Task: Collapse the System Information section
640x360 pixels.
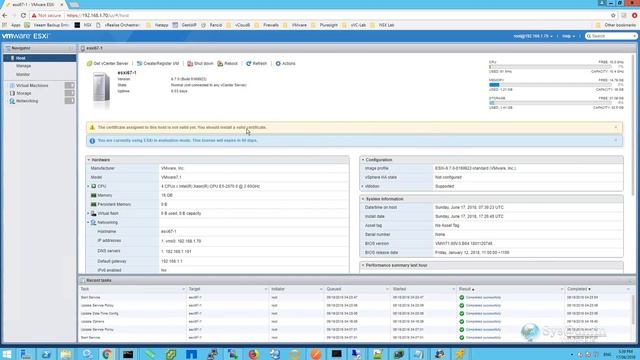Action: (363, 199)
